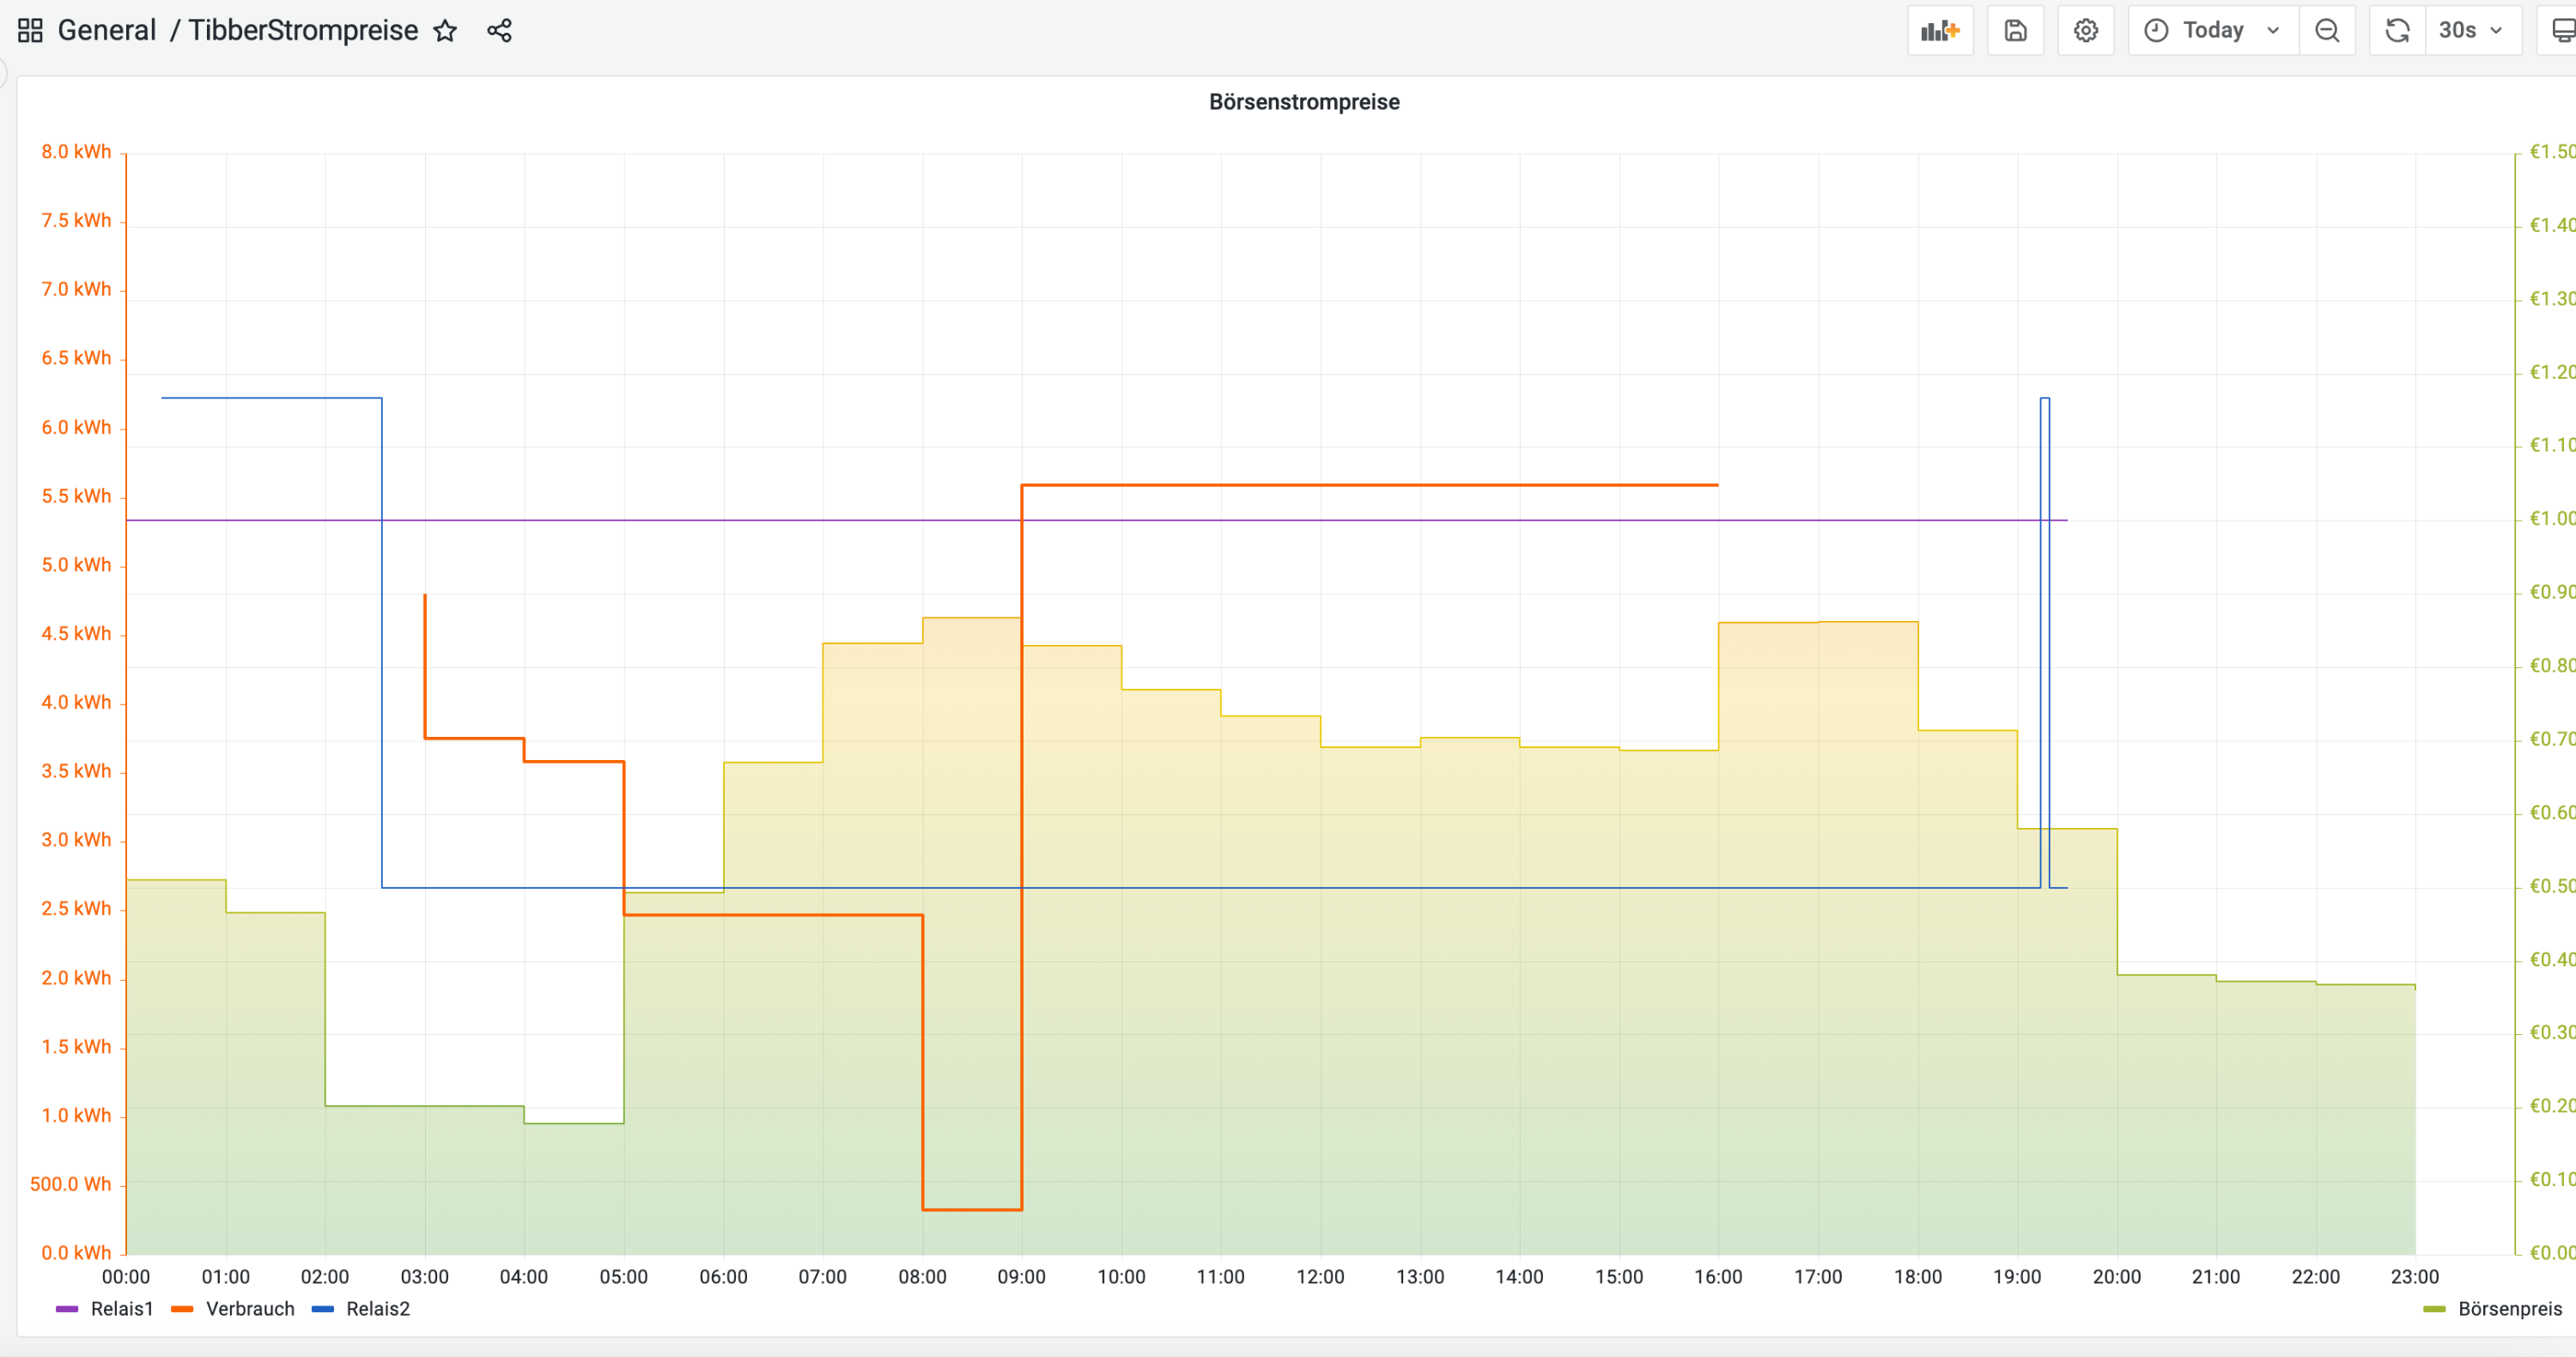Open dashboard settings gear

(x=2085, y=31)
